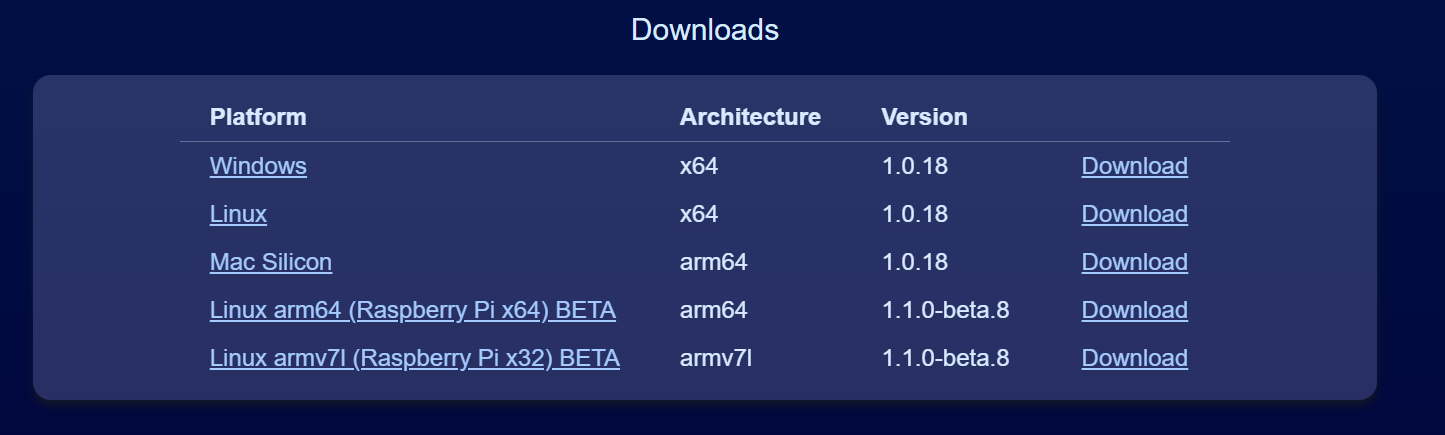Open the Windows platform link
1445x435 pixels.
[258, 166]
